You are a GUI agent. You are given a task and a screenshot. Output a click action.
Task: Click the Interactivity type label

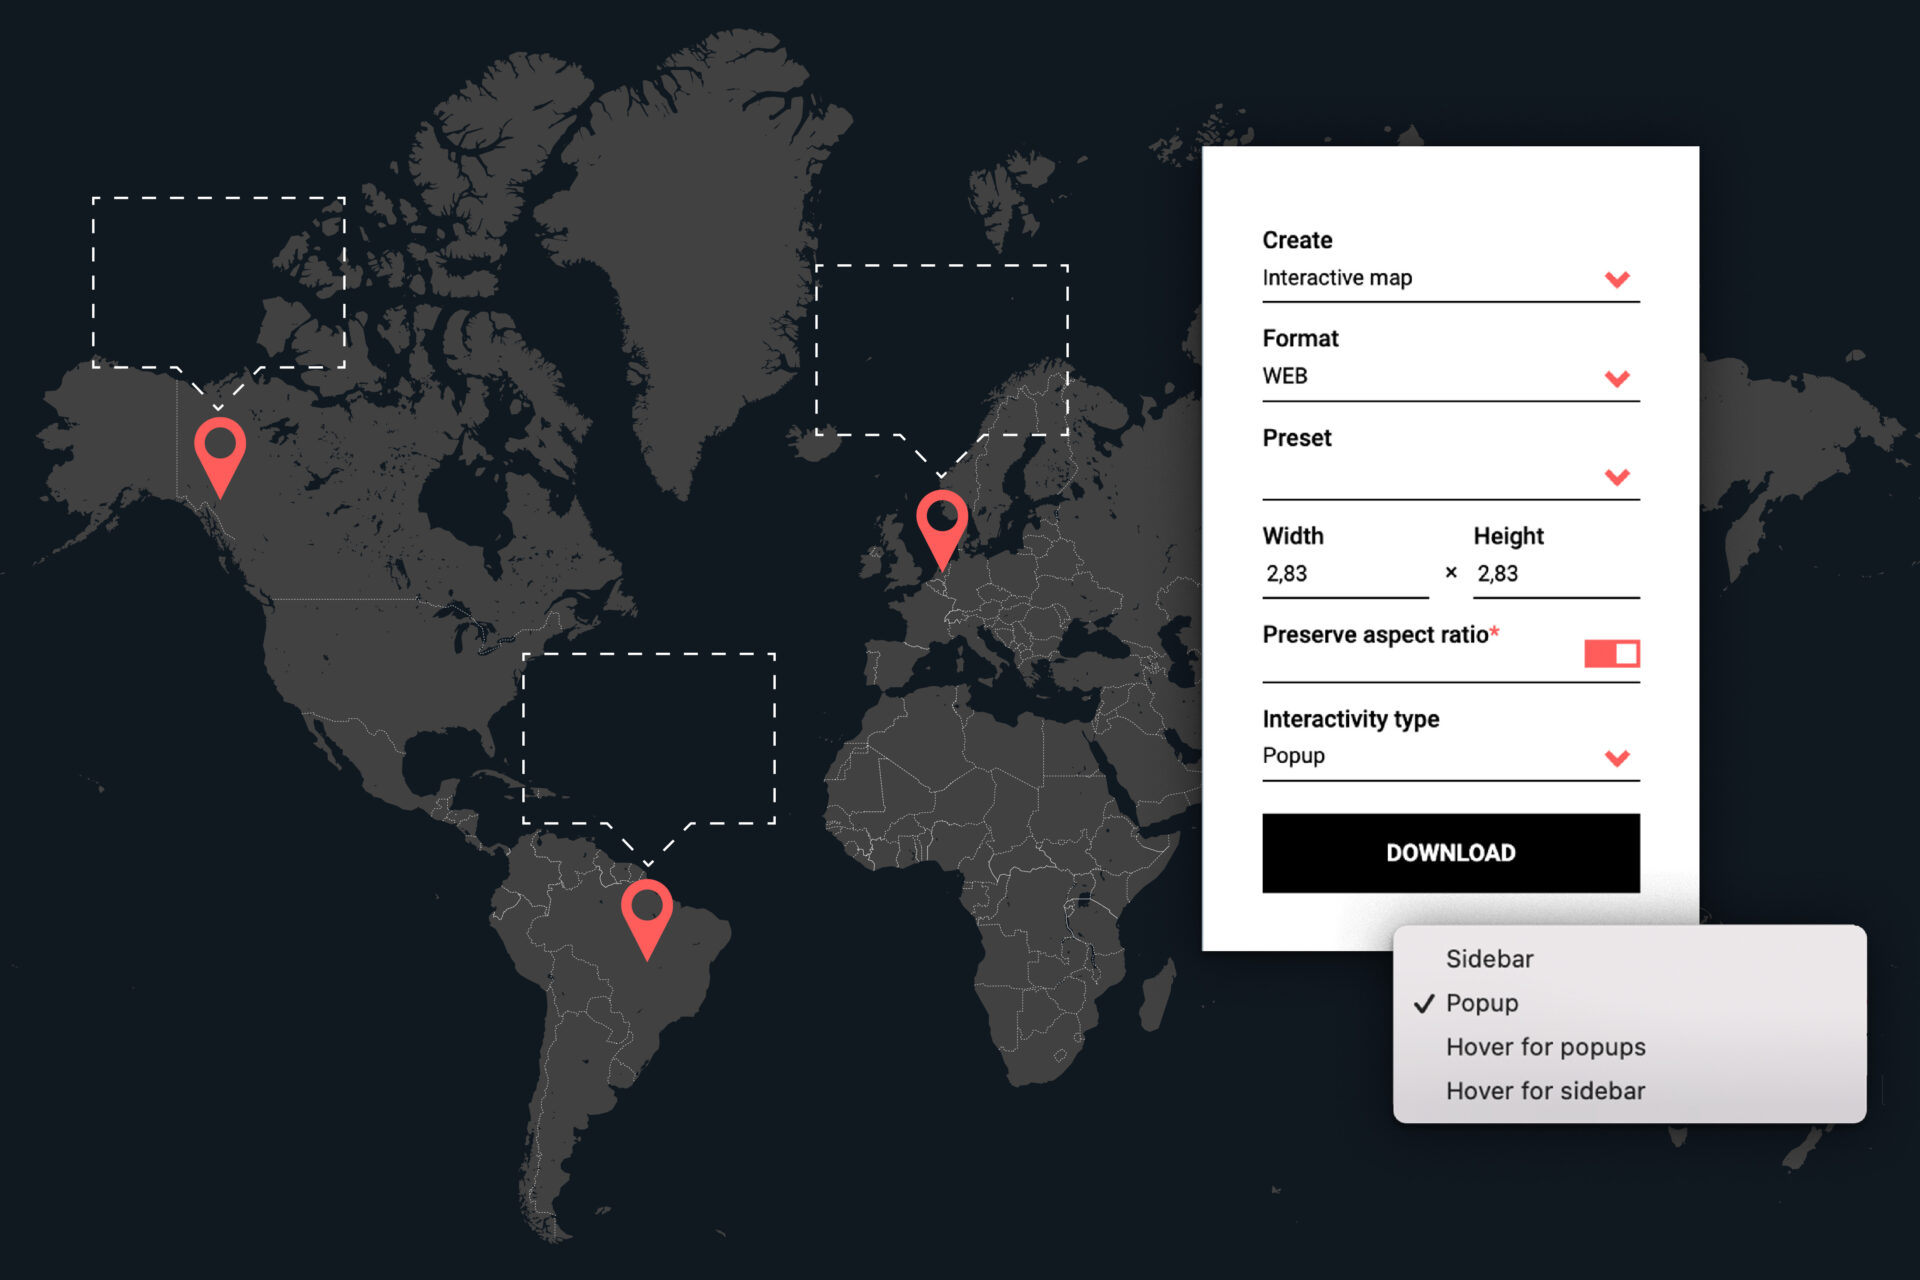(x=1351, y=718)
